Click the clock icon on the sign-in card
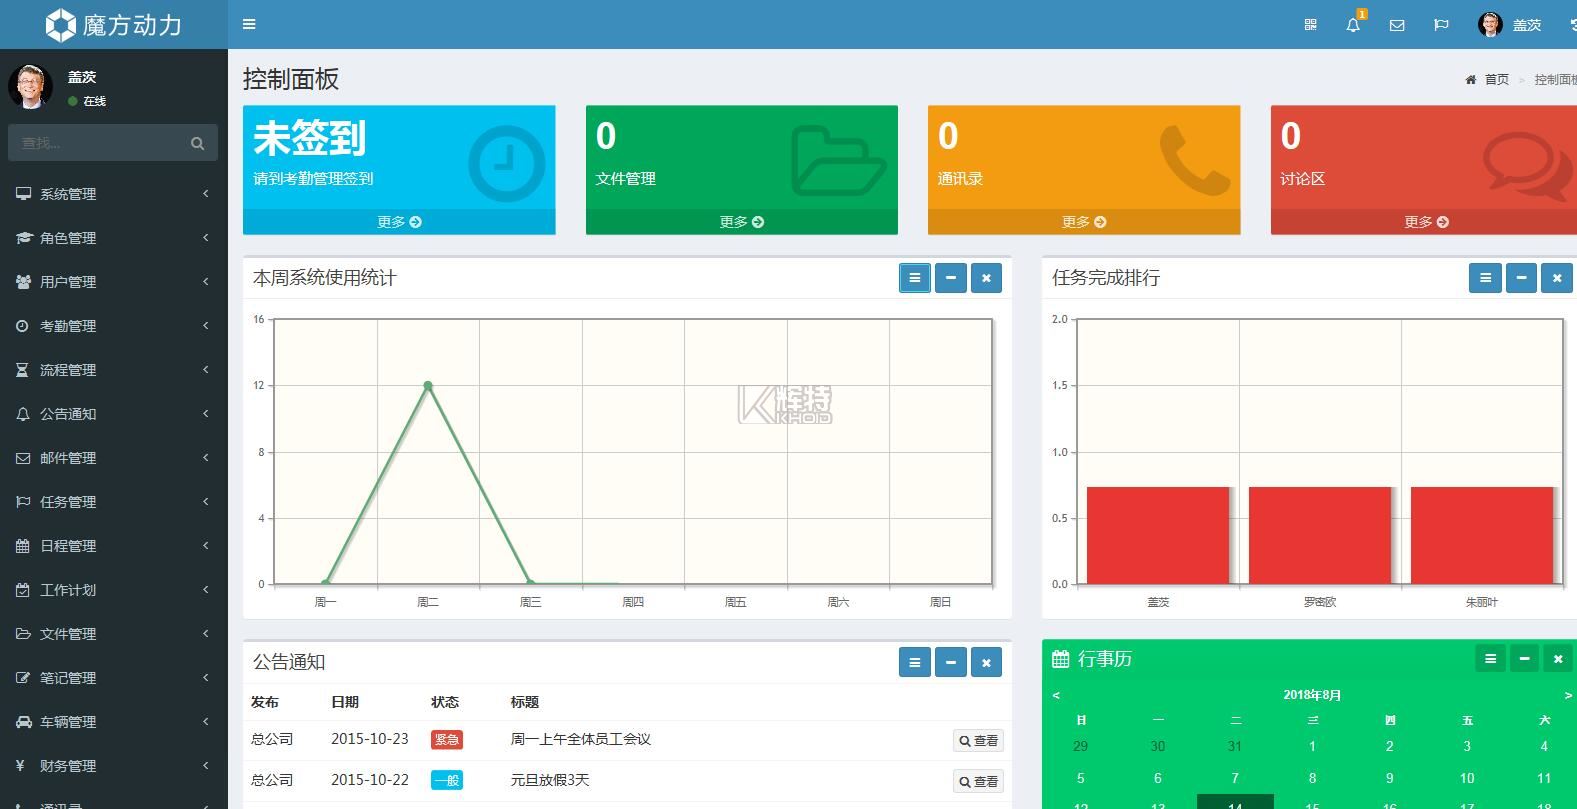The width and height of the screenshot is (1577, 809). (506, 163)
